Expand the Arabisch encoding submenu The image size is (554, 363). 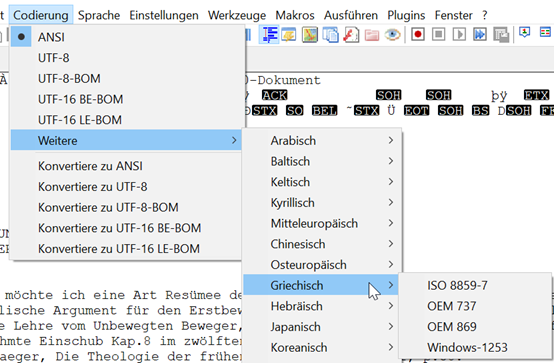point(322,140)
